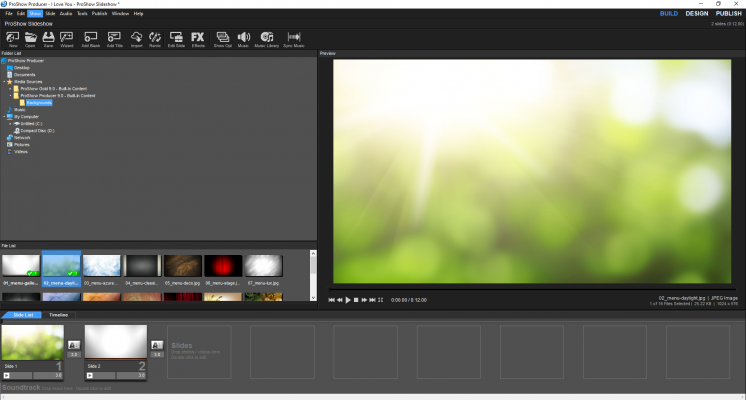Toggle fullscreen preview button
Screen dimensions: 746x400
tap(380, 299)
